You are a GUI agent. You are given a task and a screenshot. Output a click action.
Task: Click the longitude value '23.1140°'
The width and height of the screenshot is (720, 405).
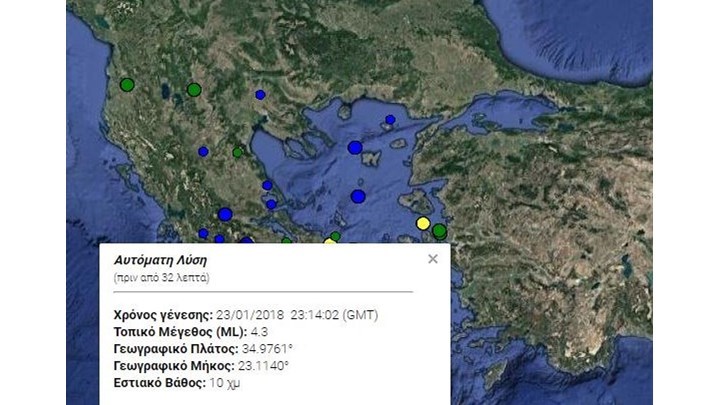coord(263,366)
